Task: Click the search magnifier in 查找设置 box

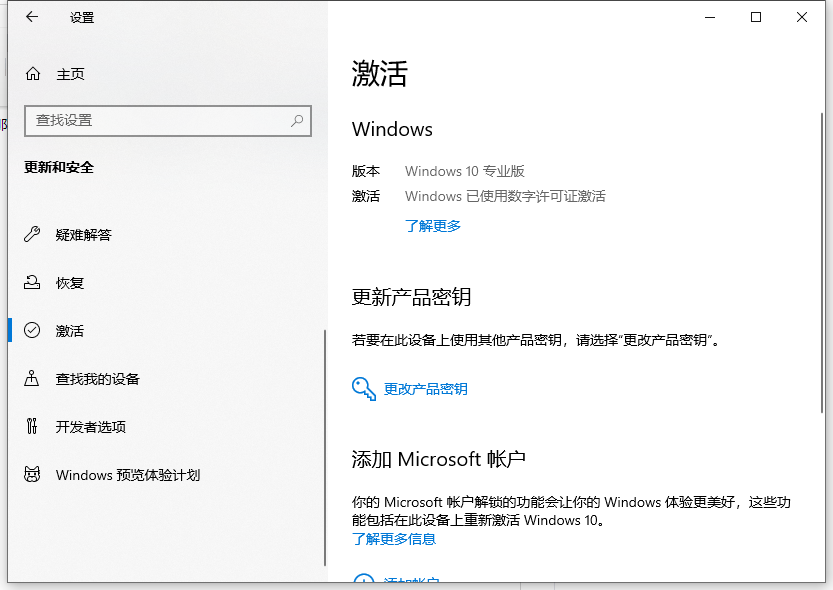Action: [296, 121]
